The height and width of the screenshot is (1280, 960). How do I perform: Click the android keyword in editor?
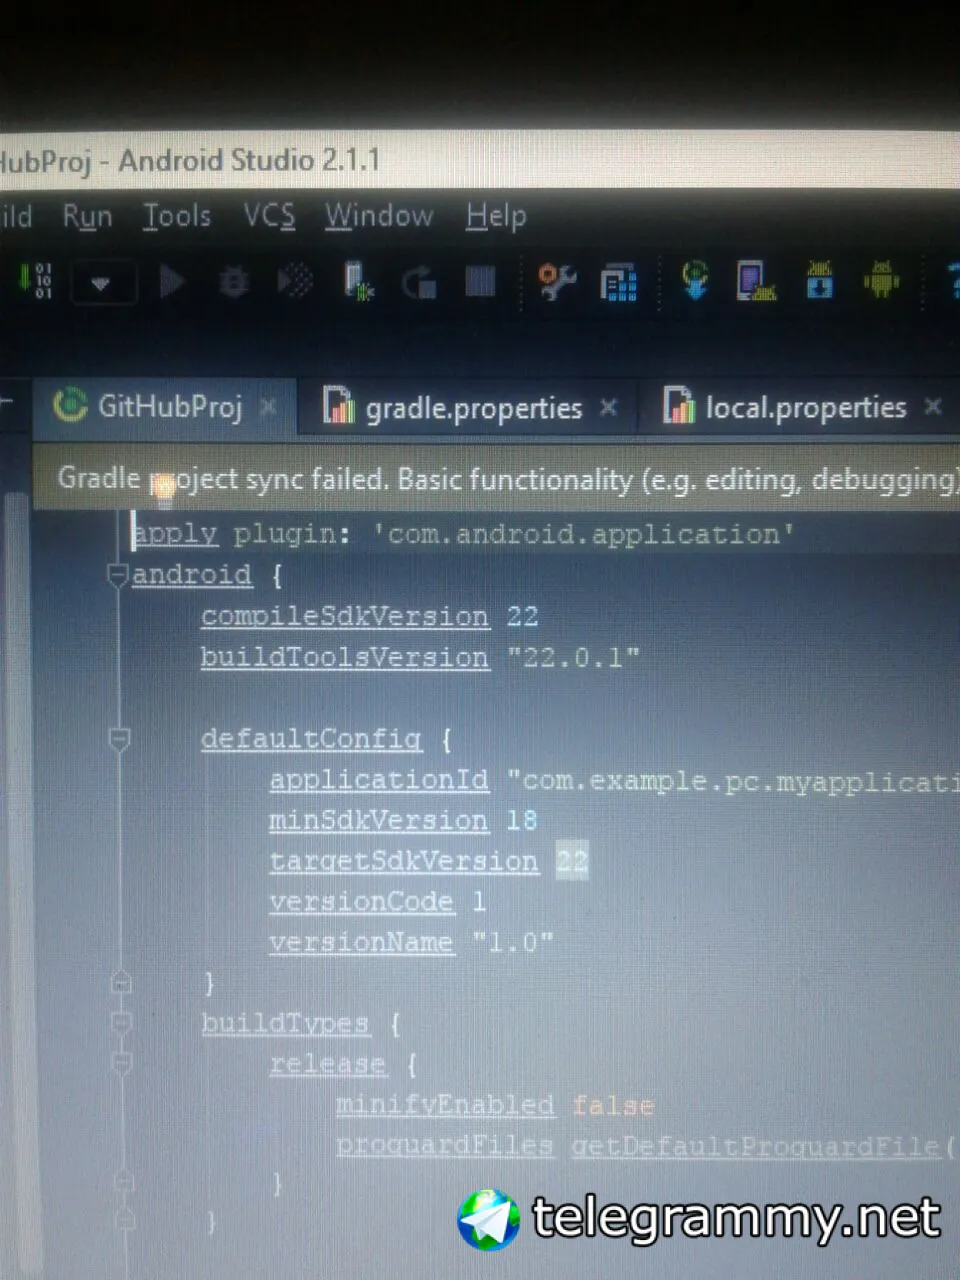pos(192,575)
